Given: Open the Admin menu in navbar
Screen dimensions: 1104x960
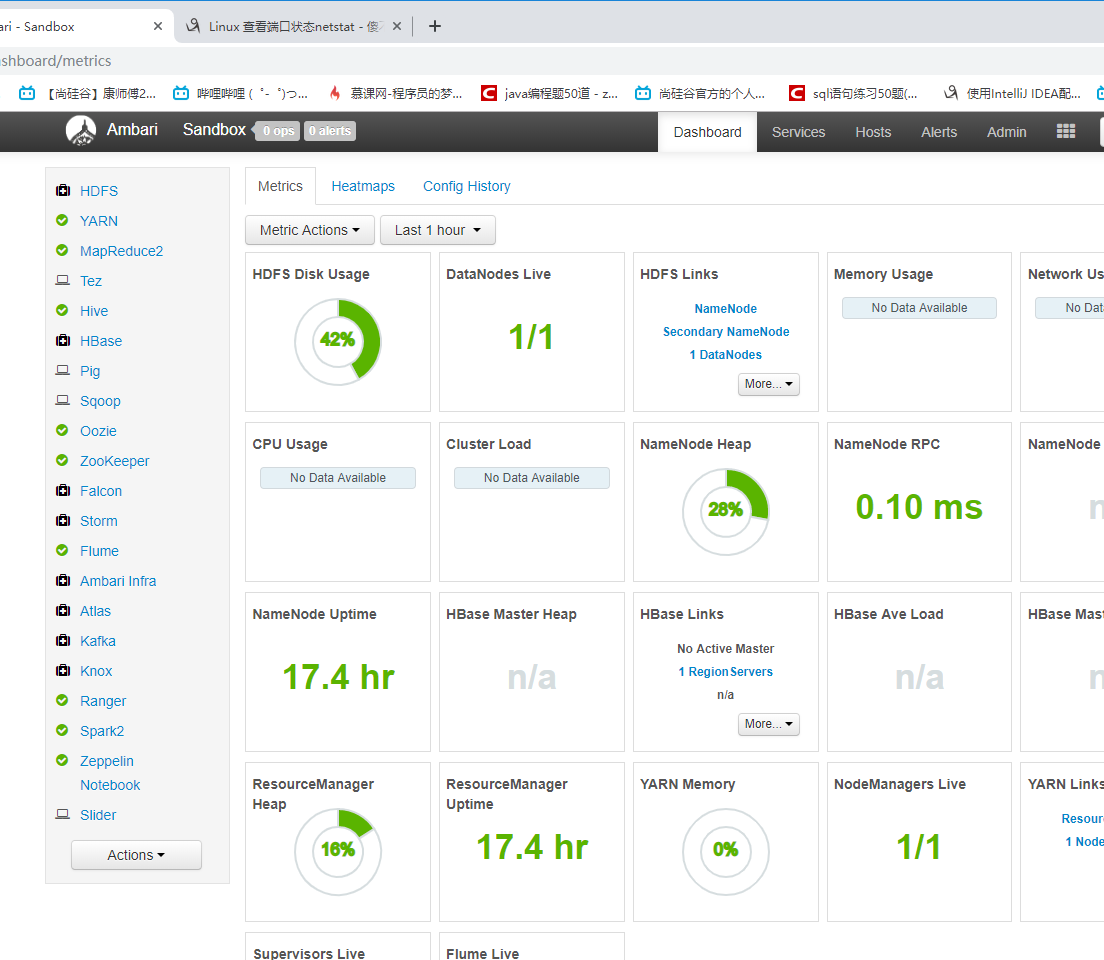Looking at the screenshot, I should (x=1007, y=132).
